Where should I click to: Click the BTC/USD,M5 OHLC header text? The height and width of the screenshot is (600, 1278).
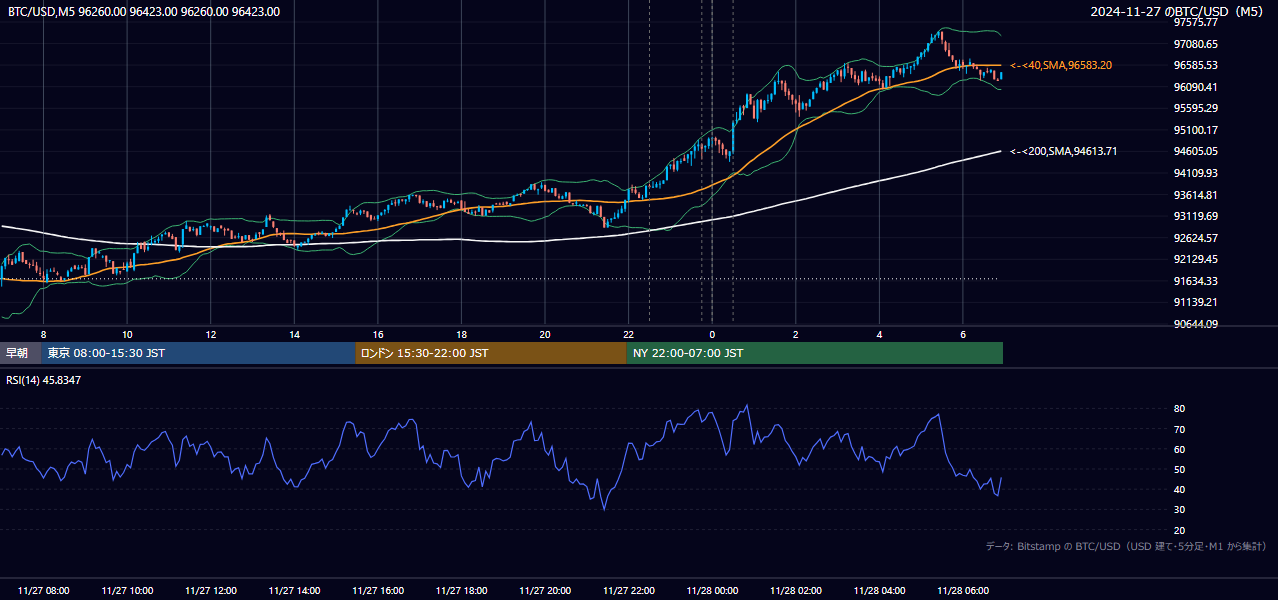(x=144, y=12)
